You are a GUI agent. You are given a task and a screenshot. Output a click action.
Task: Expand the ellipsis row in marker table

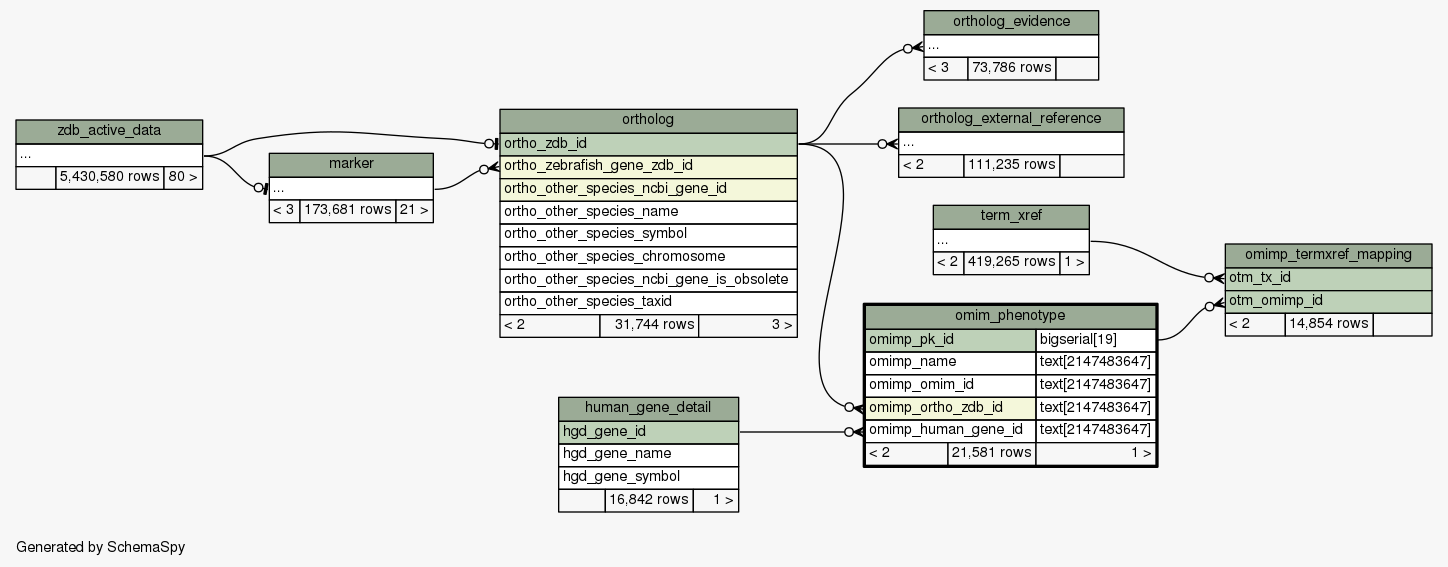351,188
